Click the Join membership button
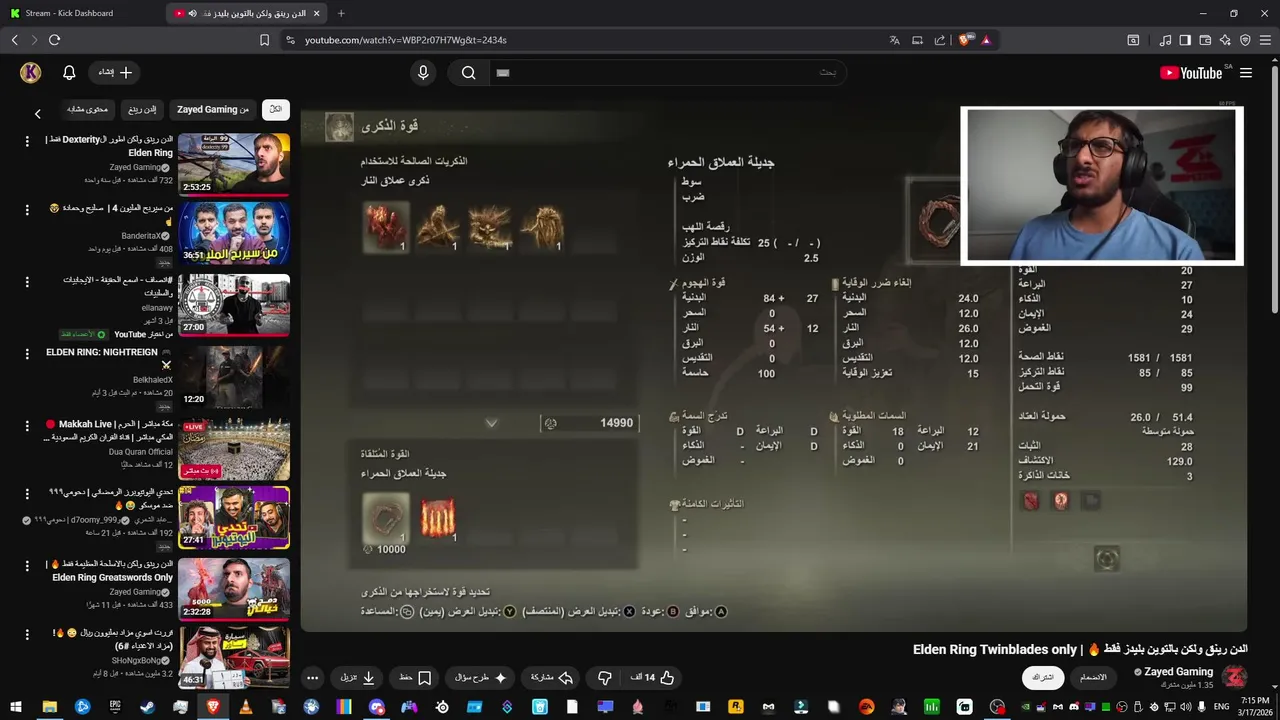This screenshot has width=1280, height=720. (1093, 677)
